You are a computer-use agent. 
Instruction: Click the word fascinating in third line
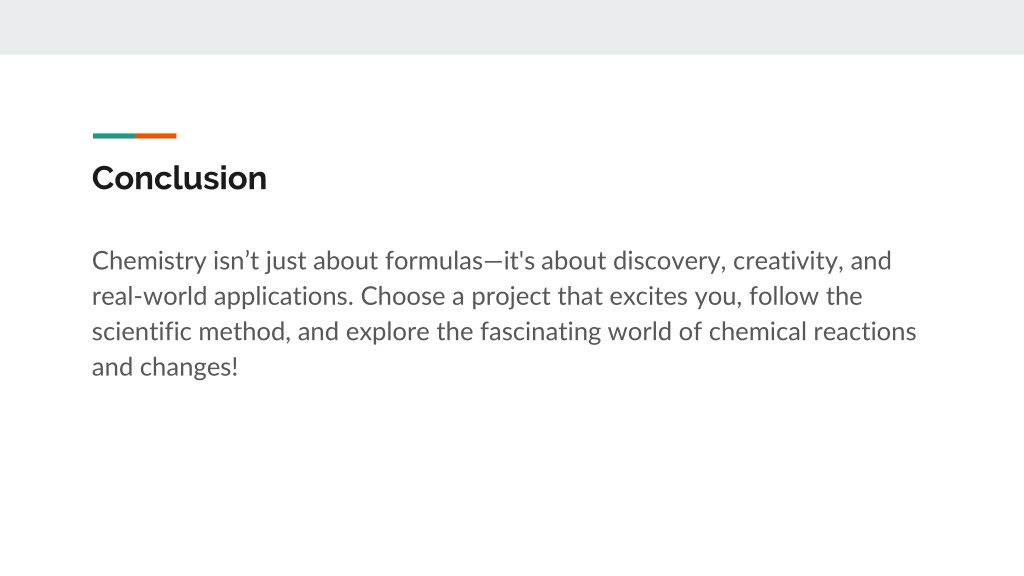pos(540,333)
